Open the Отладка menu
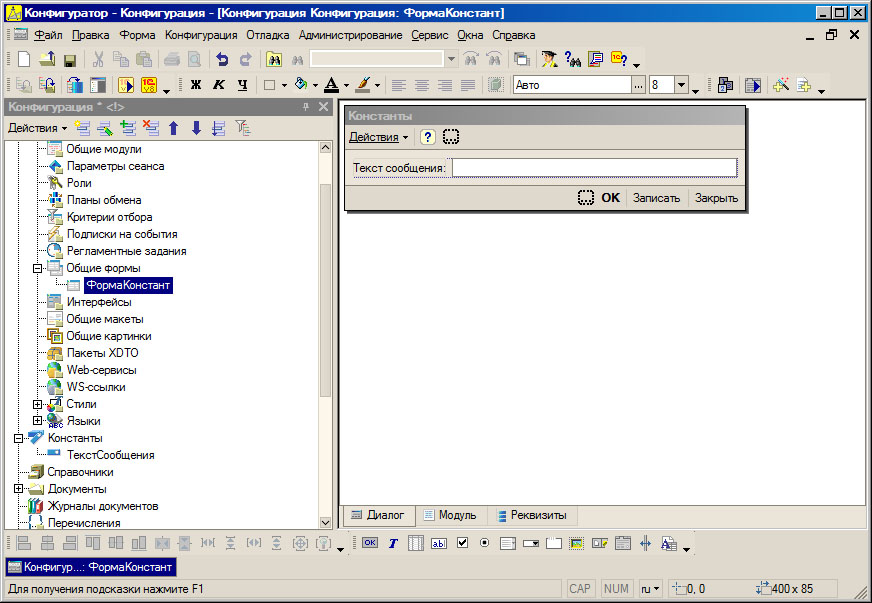This screenshot has height=603, width=872. coord(267,35)
